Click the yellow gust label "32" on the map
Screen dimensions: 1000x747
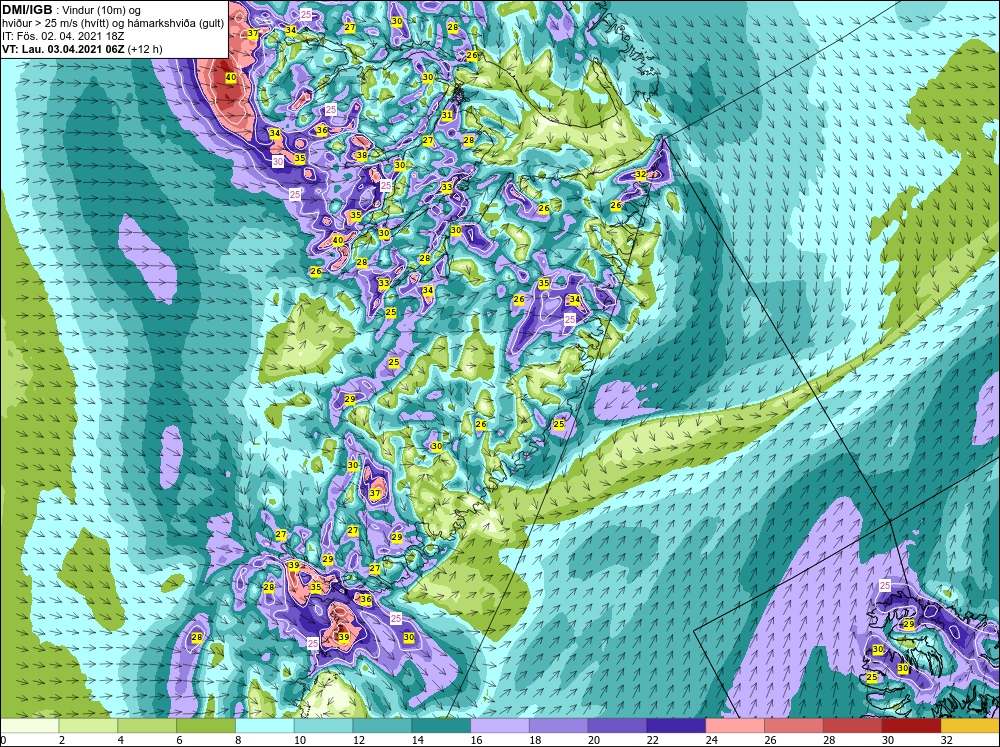click(641, 174)
